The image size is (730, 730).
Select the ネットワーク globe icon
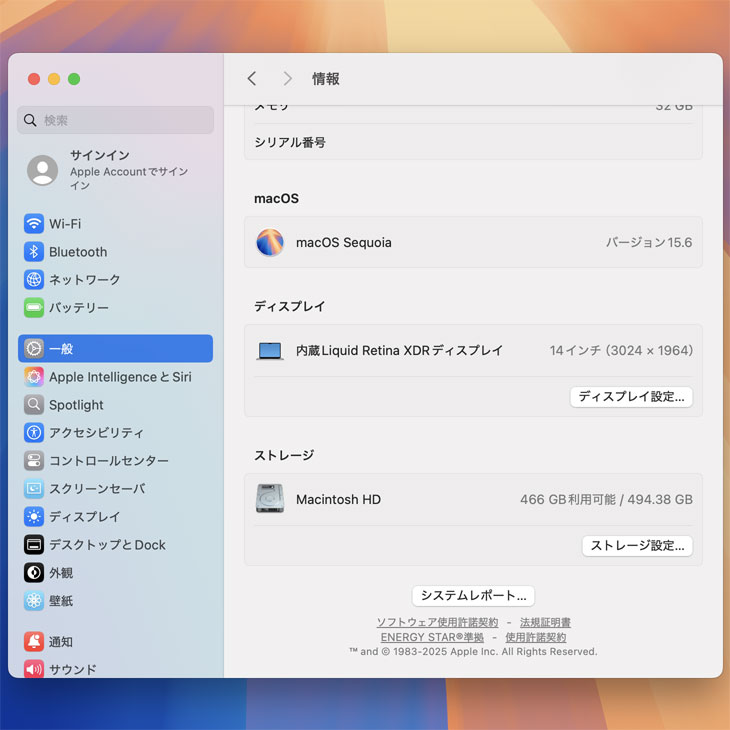(x=34, y=280)
